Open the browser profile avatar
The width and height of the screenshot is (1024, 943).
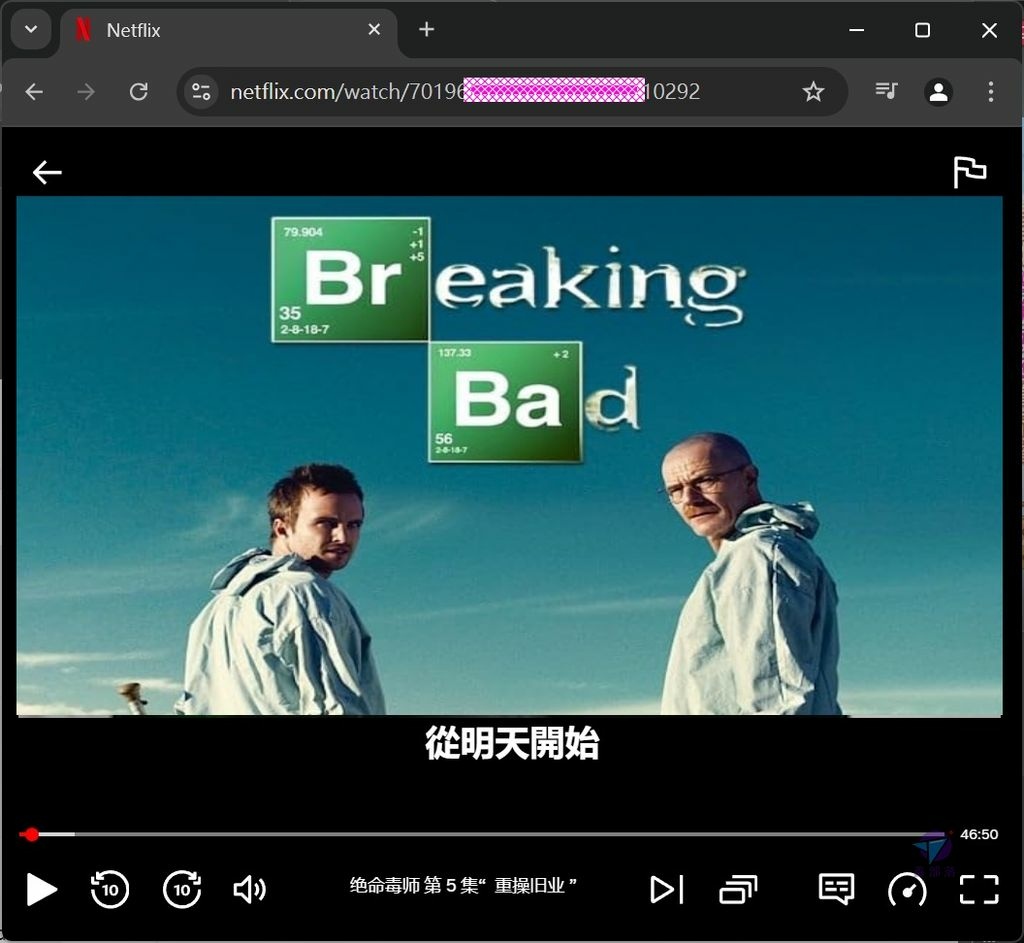click(x=938, y=91)
